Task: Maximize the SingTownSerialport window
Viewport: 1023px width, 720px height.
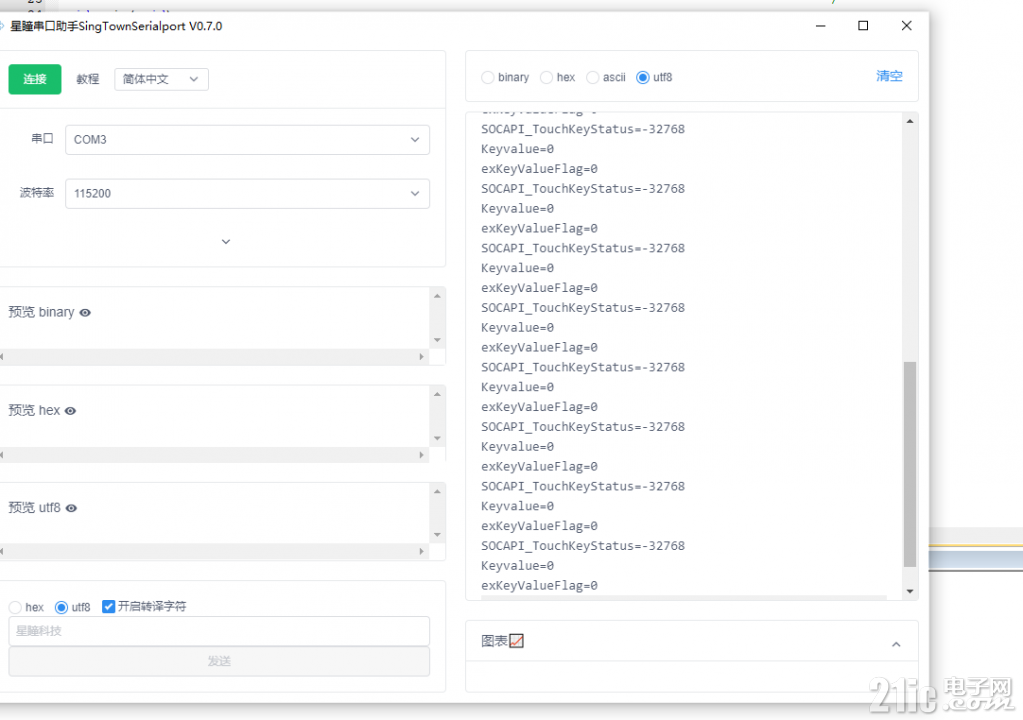Action: [x=863, y=25]
